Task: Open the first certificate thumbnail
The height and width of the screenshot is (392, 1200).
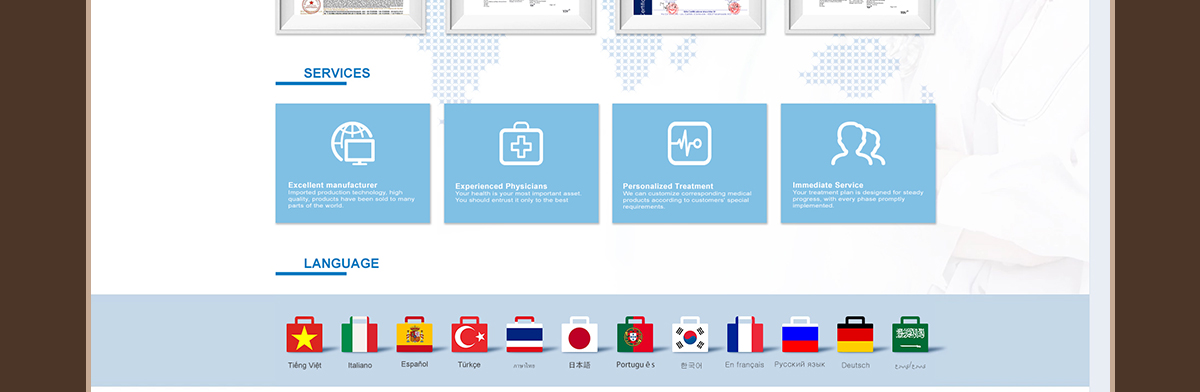Action: tap(352, 15)
